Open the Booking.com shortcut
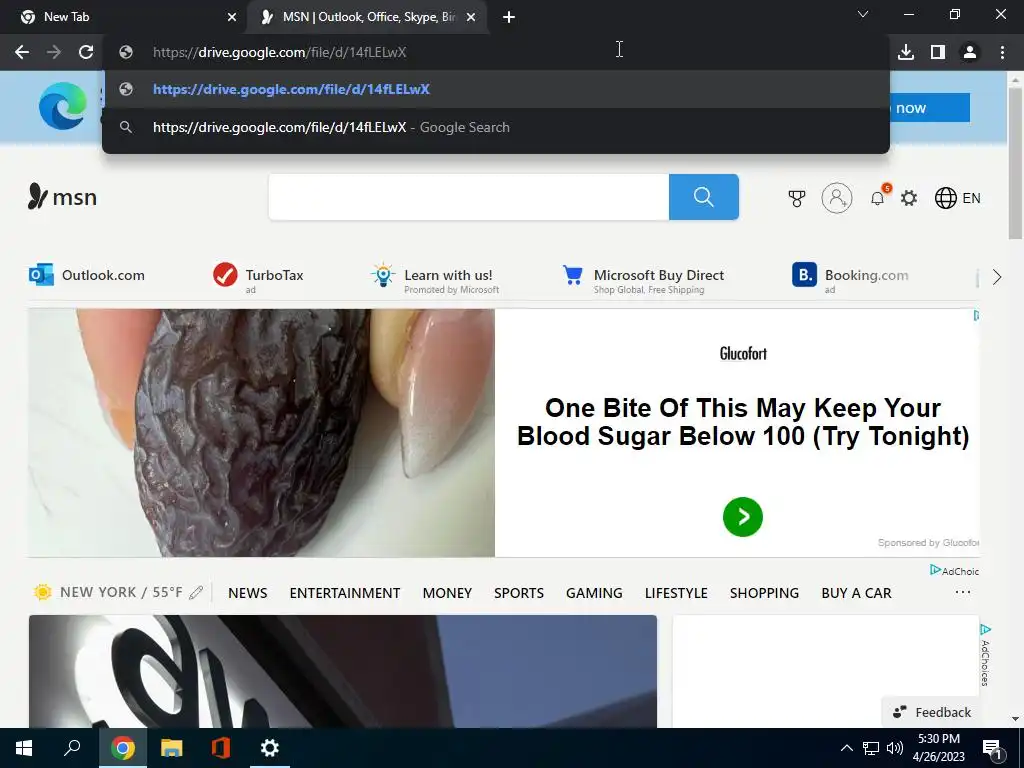This screenshot has width=1024, height=768. tap(850, 278)
